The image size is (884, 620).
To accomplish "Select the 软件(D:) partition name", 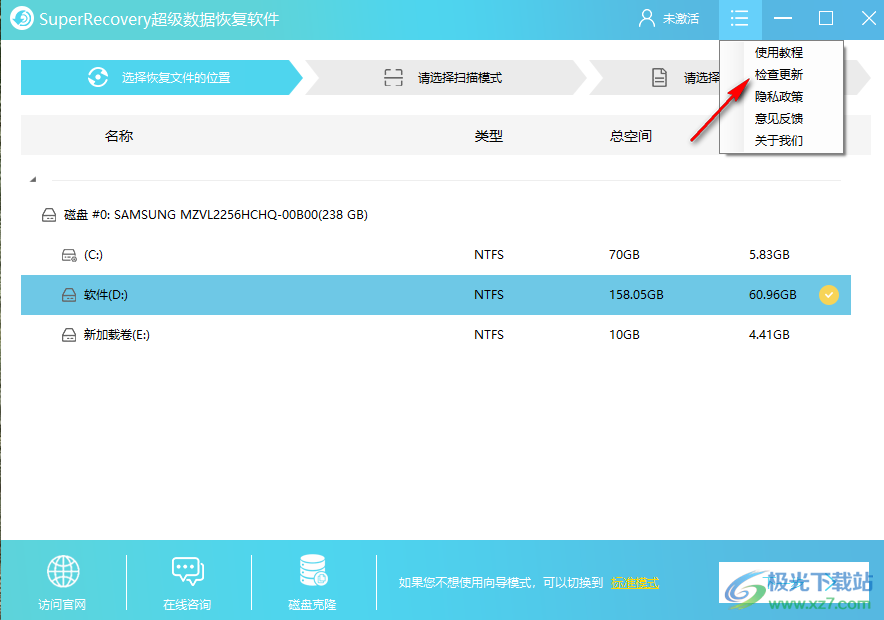I will tap(105, 295).
